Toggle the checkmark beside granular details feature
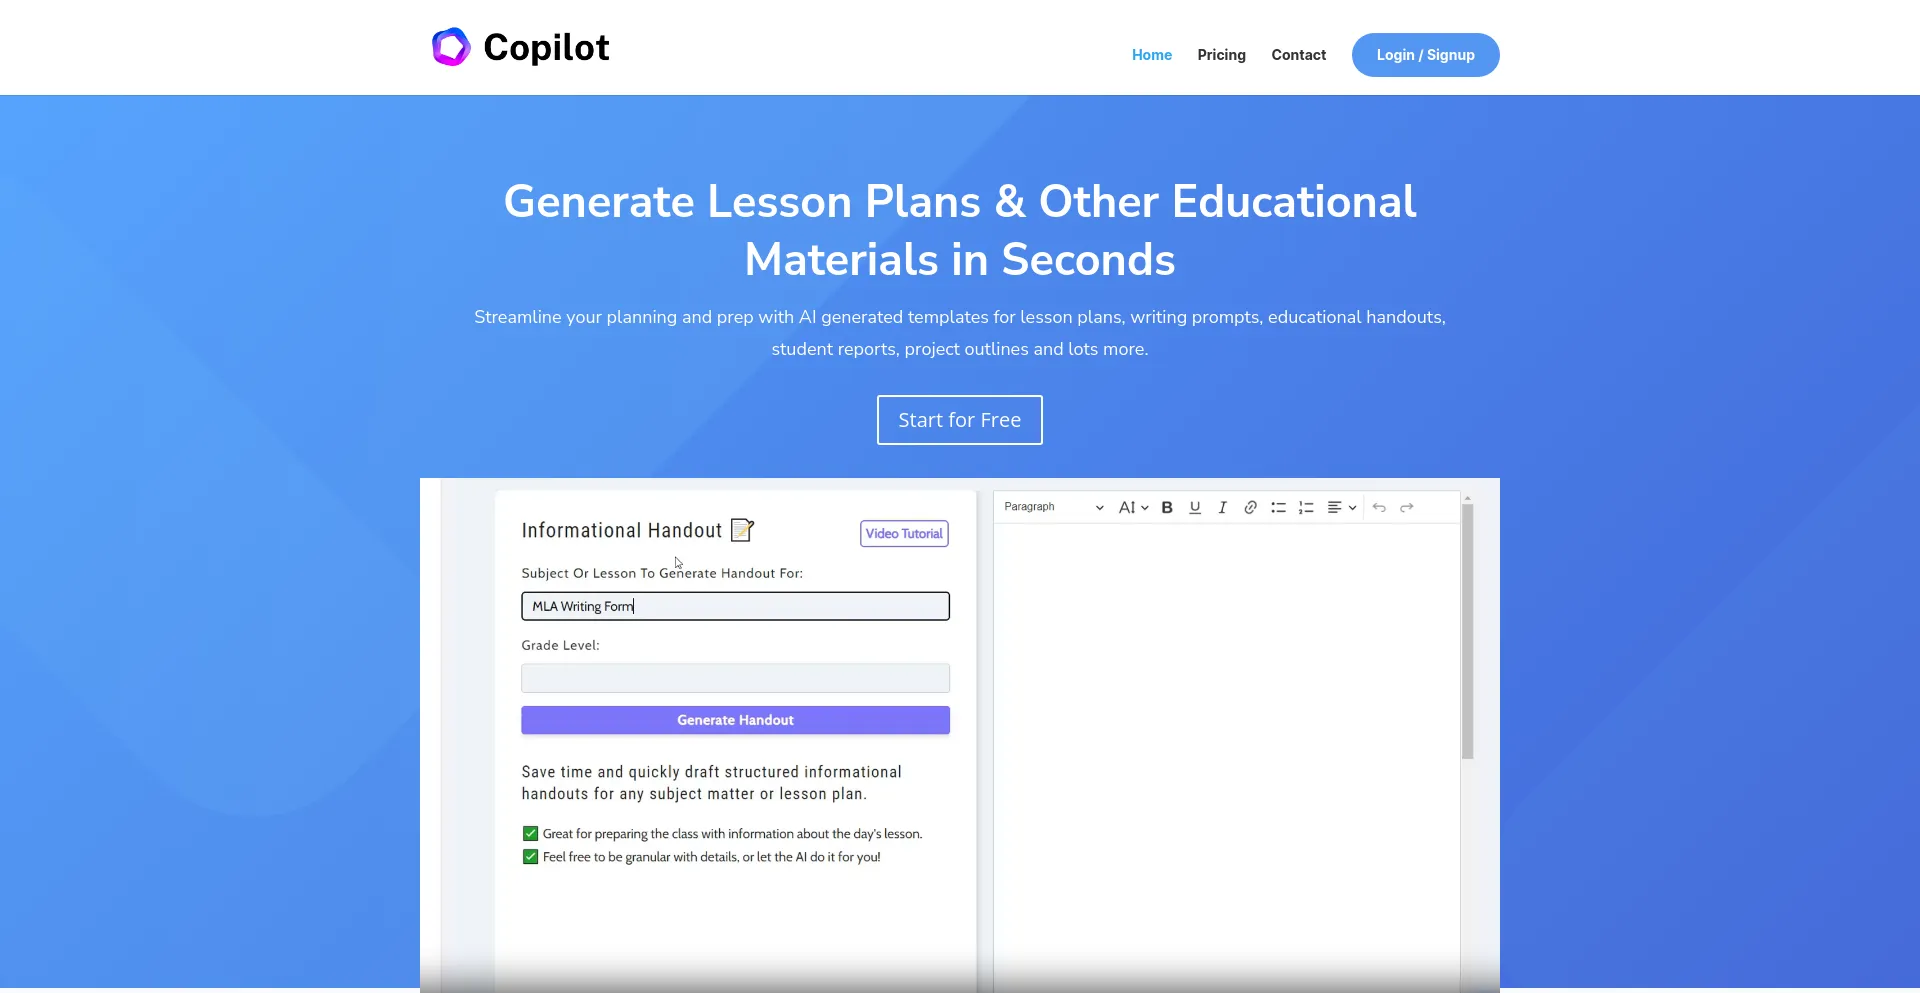1920x993 pixels. point(529,856)
